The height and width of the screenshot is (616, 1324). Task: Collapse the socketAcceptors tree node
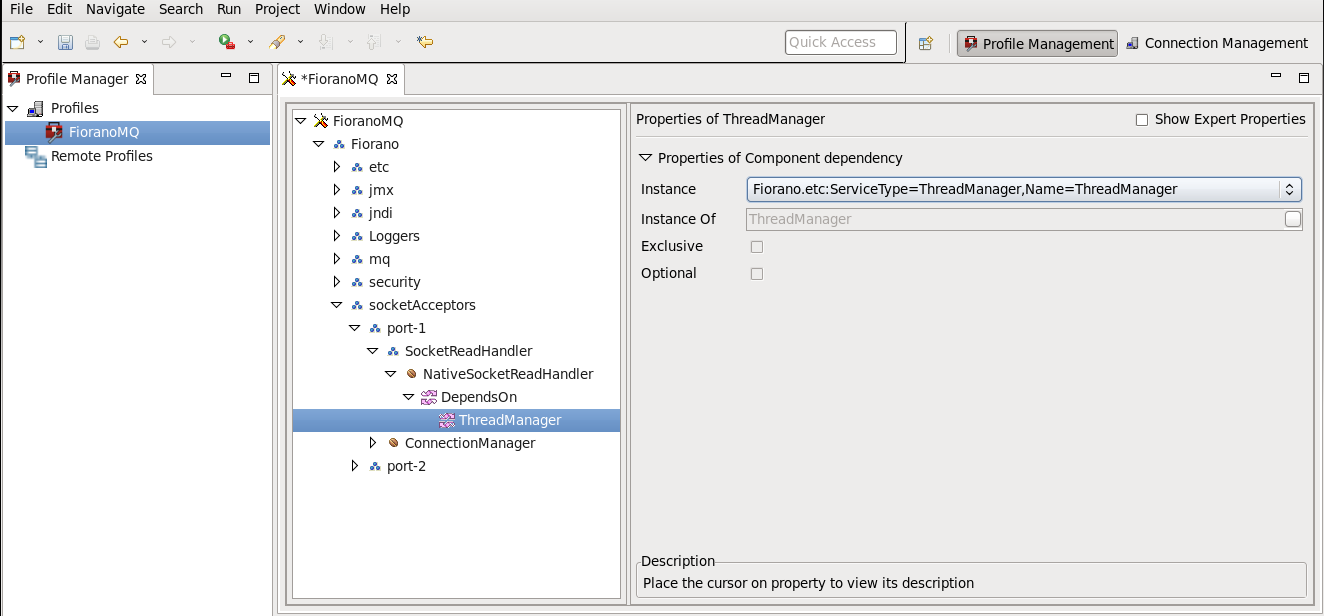[x=337, y=305]
